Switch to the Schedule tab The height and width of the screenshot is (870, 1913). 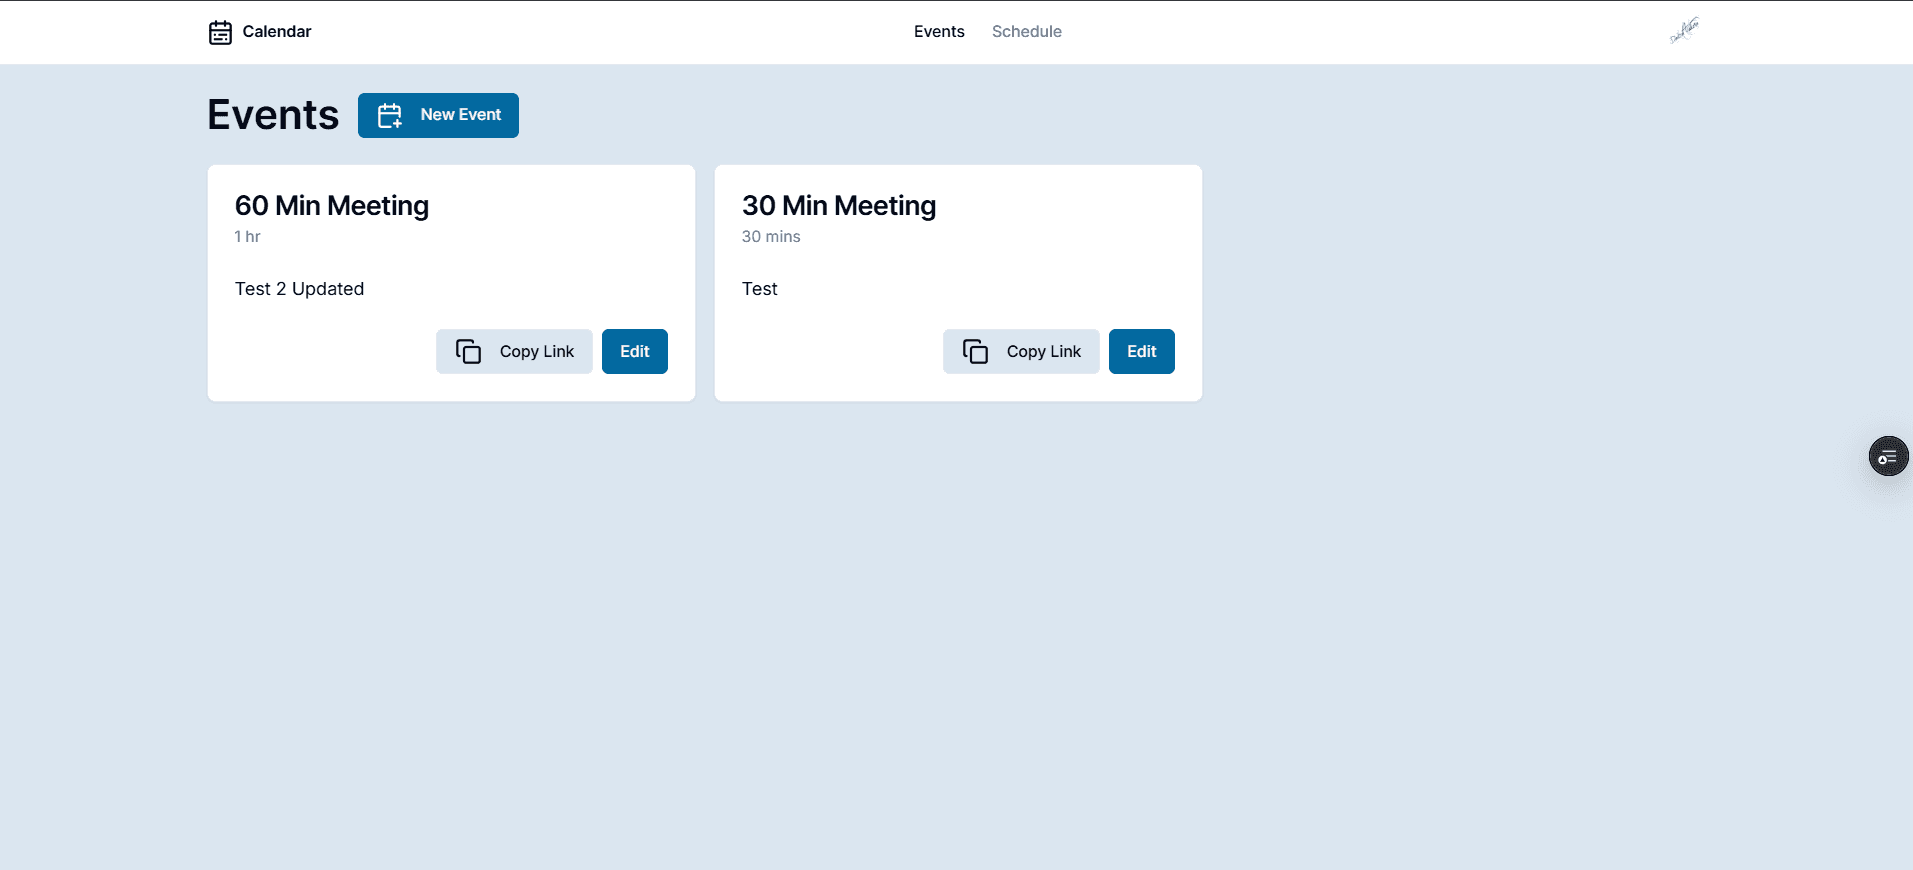pyautogui.click(x=1026, y=32)
